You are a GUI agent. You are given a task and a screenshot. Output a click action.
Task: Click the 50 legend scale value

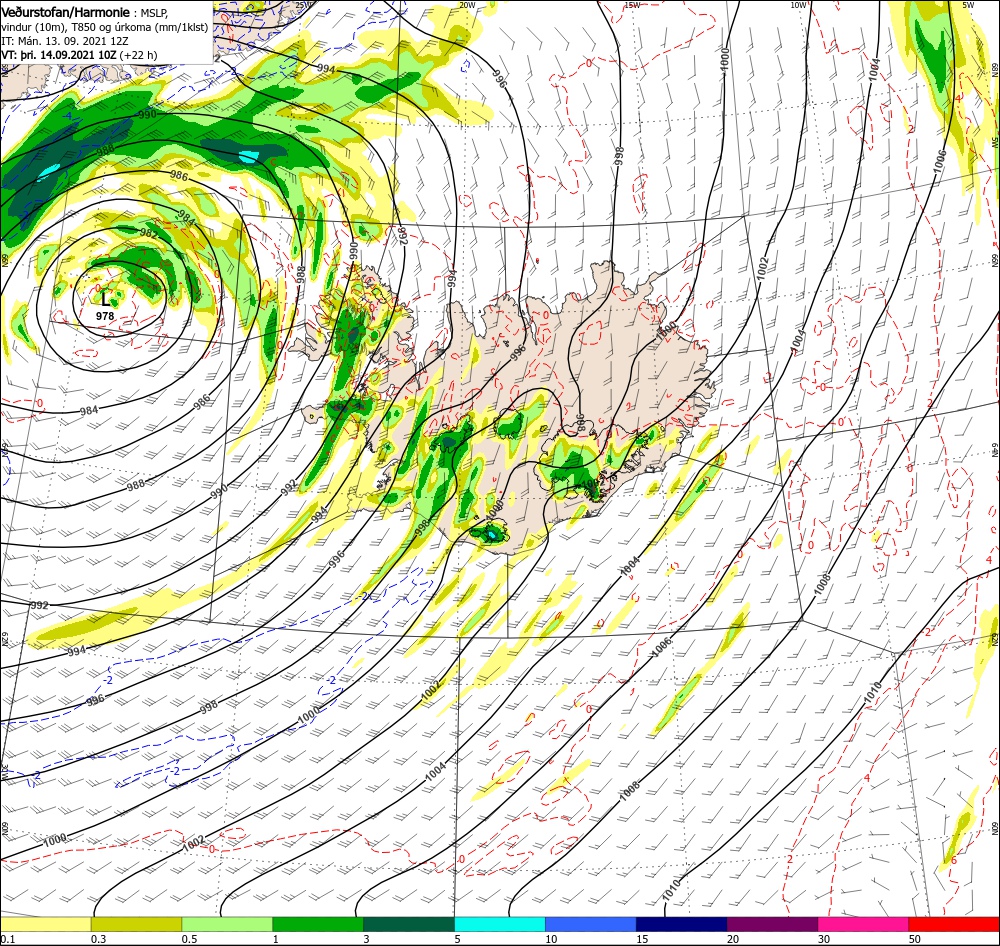pyautogui.click(x=915, y=939)
